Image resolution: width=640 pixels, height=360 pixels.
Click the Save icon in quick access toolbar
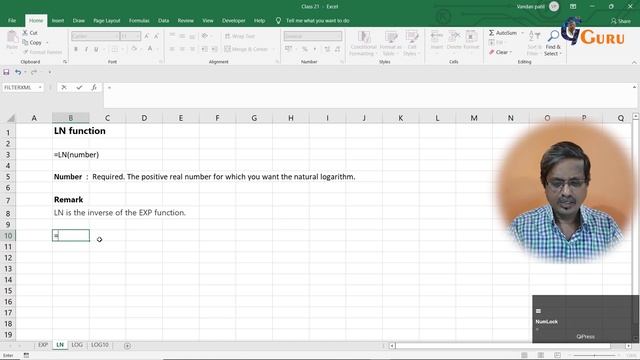click(x=6, y=72)
